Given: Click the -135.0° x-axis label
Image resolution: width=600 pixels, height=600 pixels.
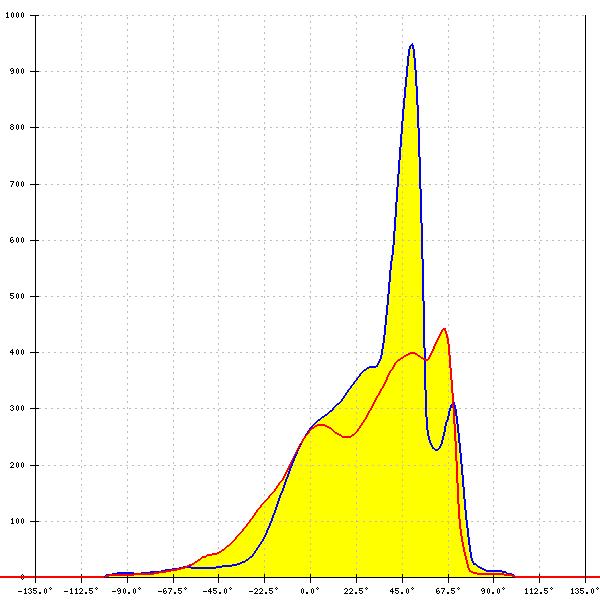Looking at the screenshot, I should point(35,591).
